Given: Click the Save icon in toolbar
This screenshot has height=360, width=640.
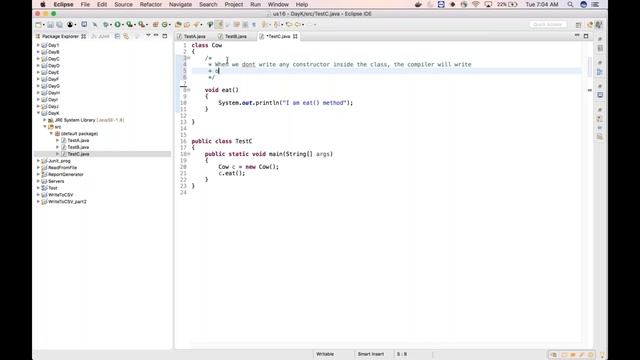Looking at the screenshot, I should 51,25.
